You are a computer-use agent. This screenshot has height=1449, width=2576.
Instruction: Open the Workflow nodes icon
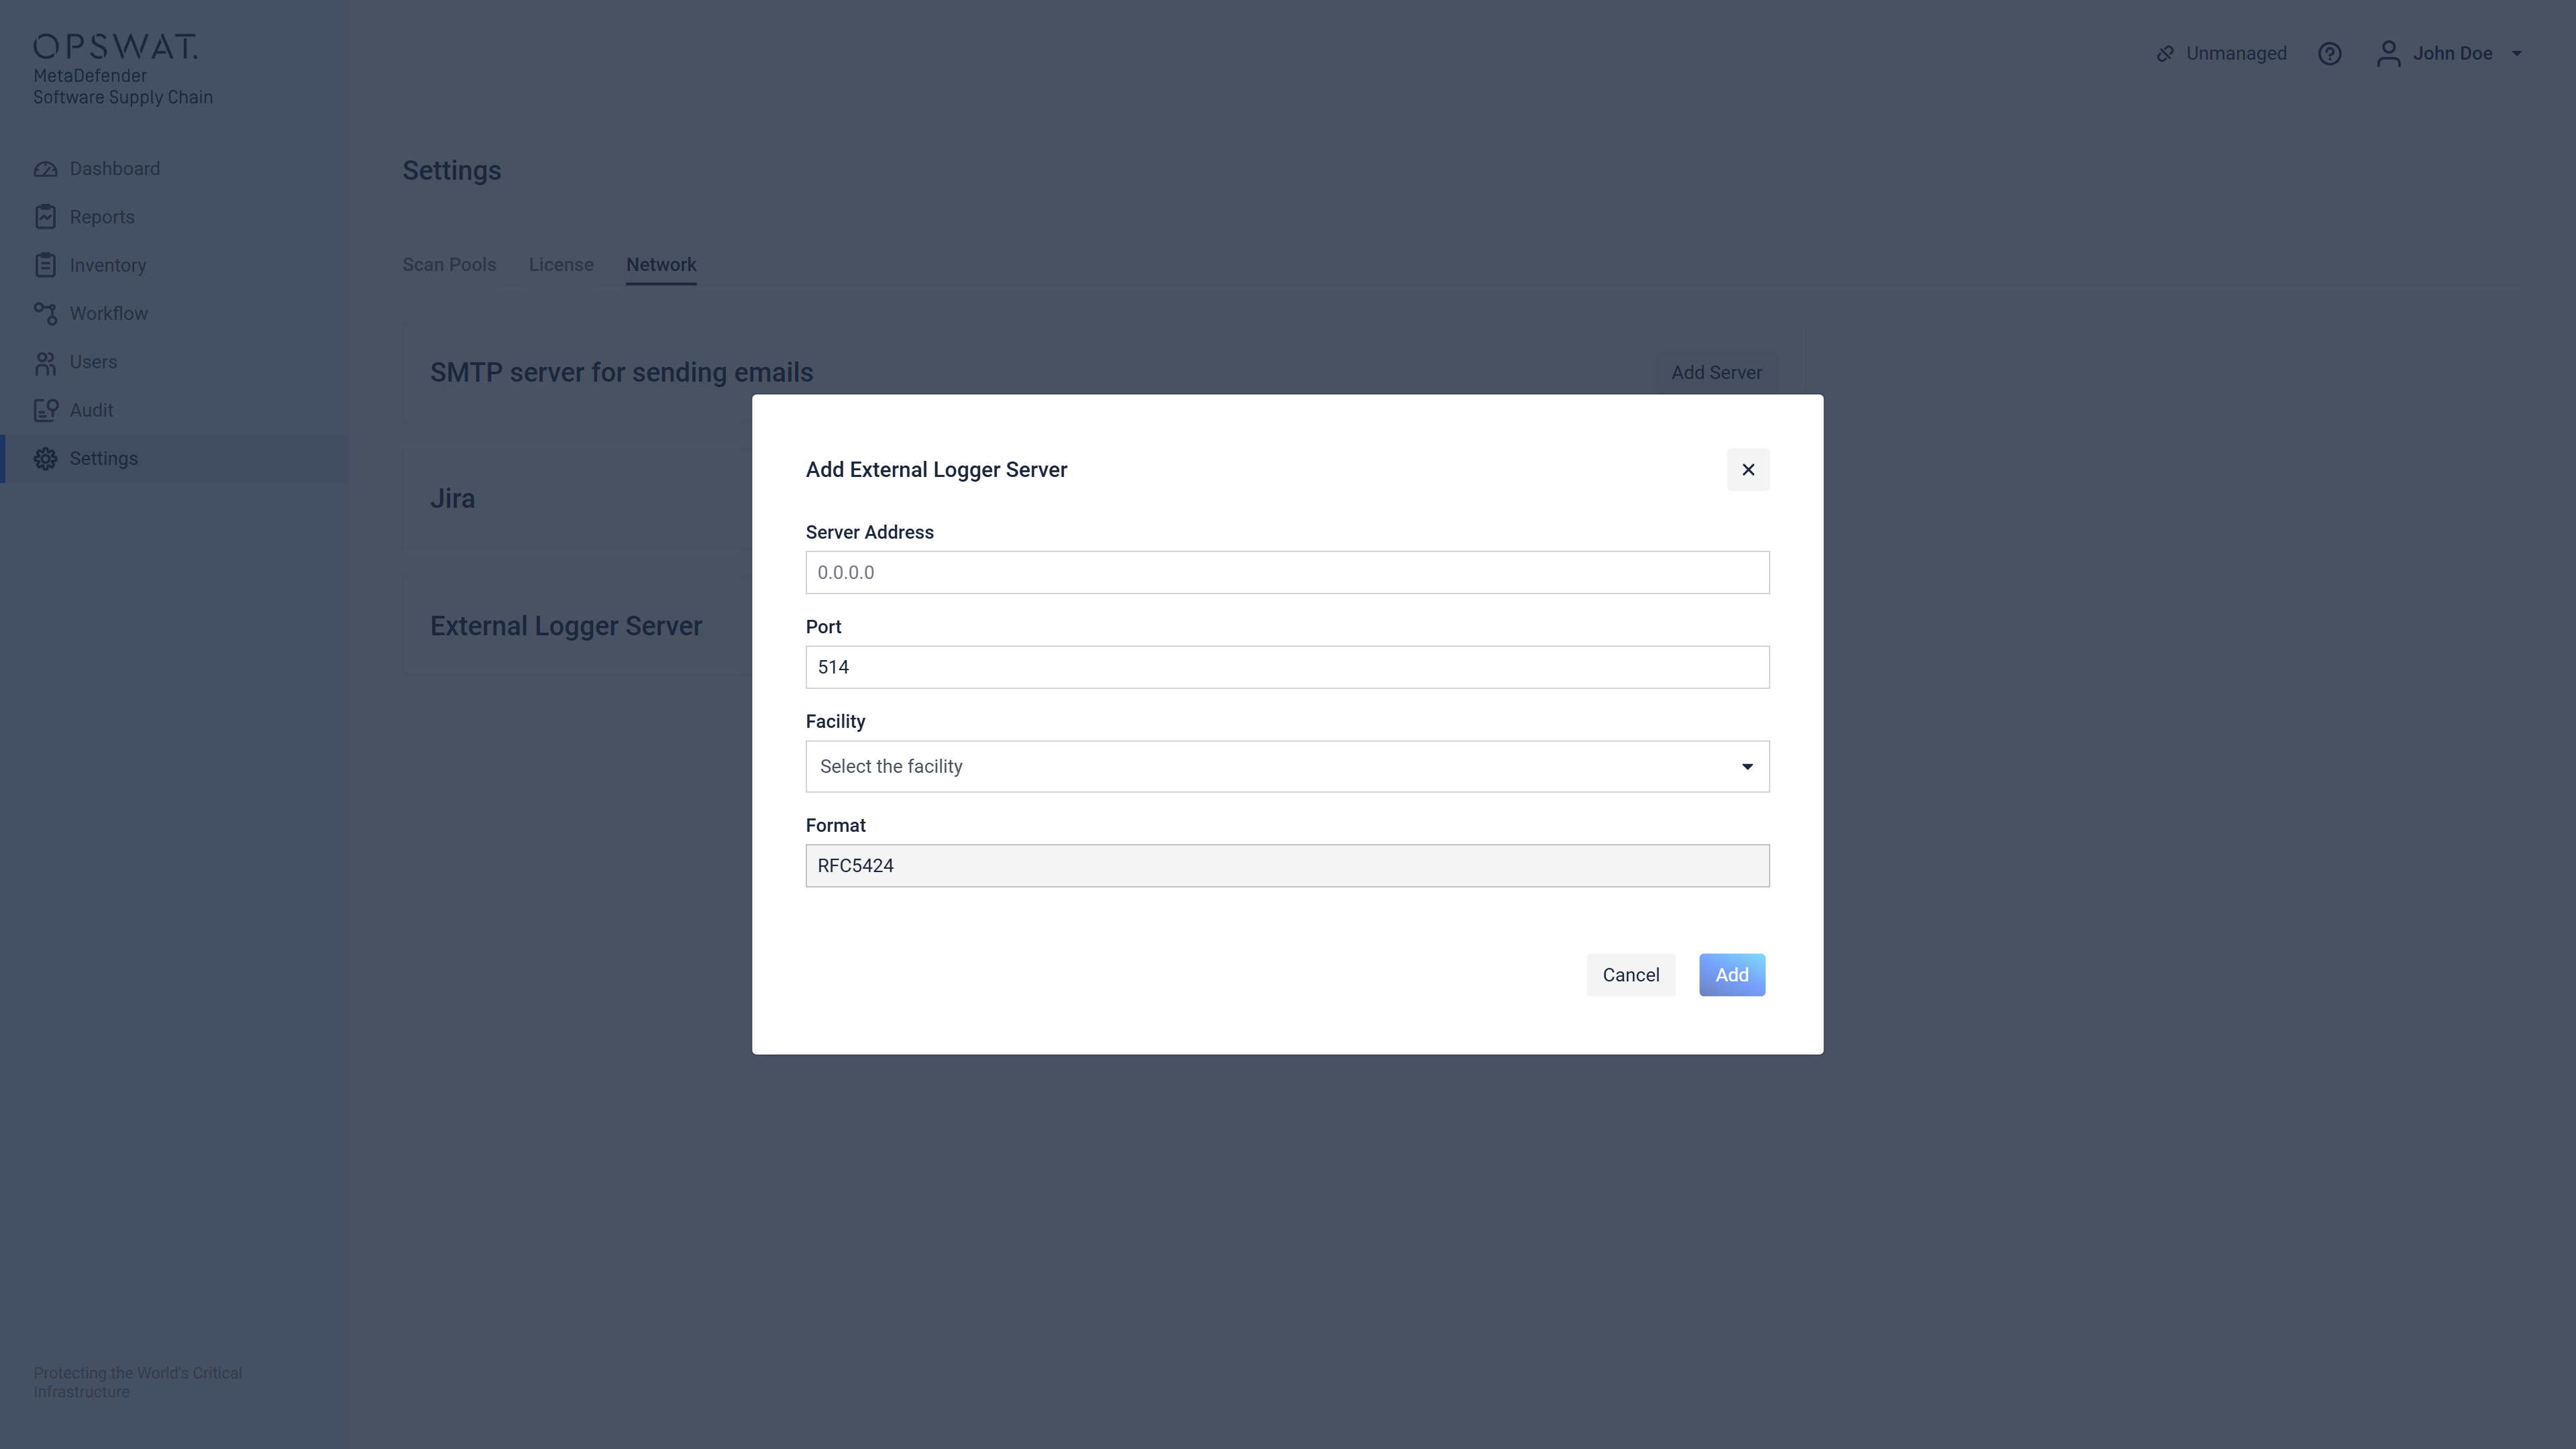click(45, 314)
